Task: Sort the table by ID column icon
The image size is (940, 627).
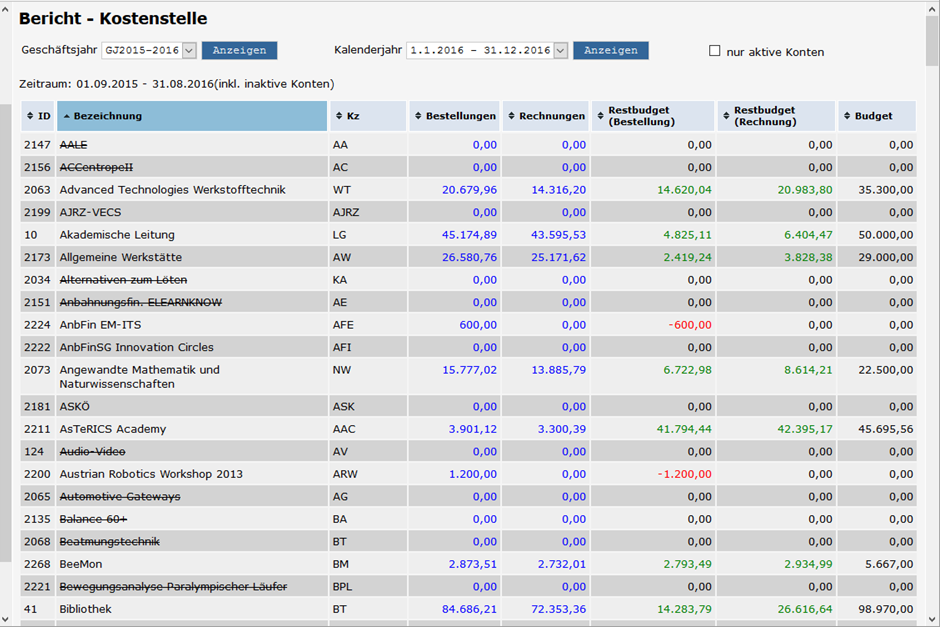Action: tap(30, 116)
